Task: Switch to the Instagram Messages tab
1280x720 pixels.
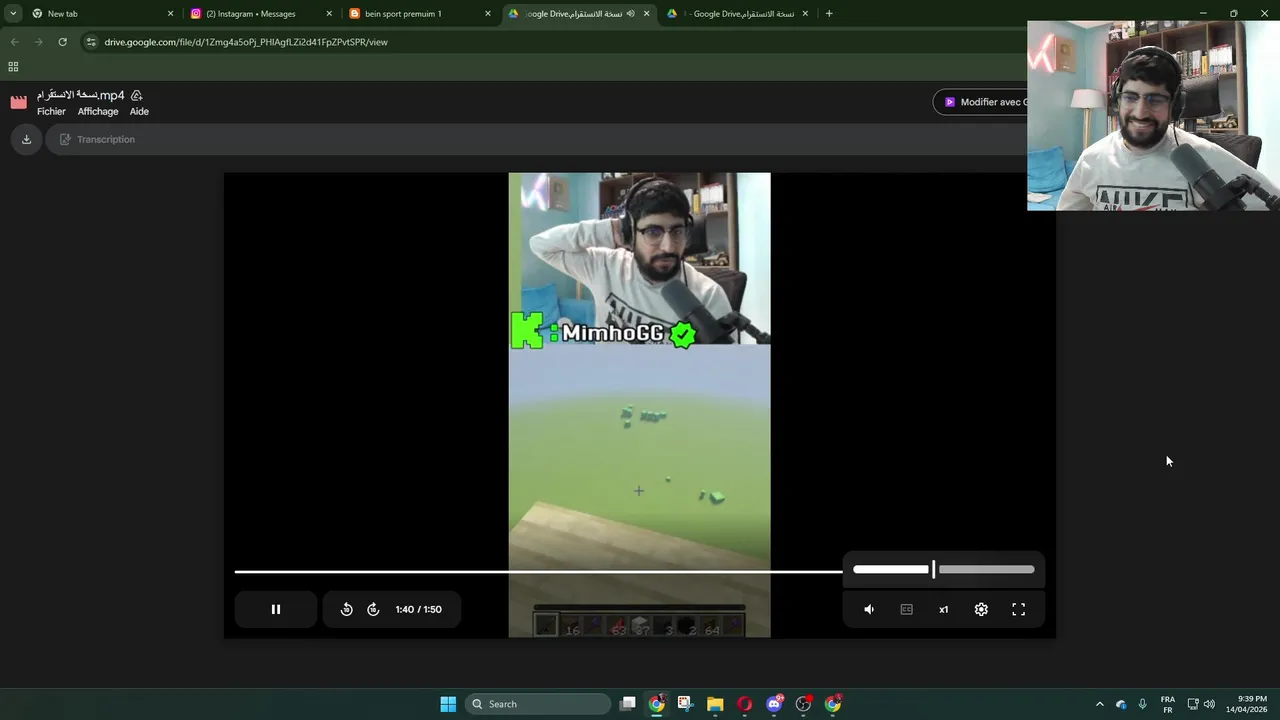Action: 259,14
